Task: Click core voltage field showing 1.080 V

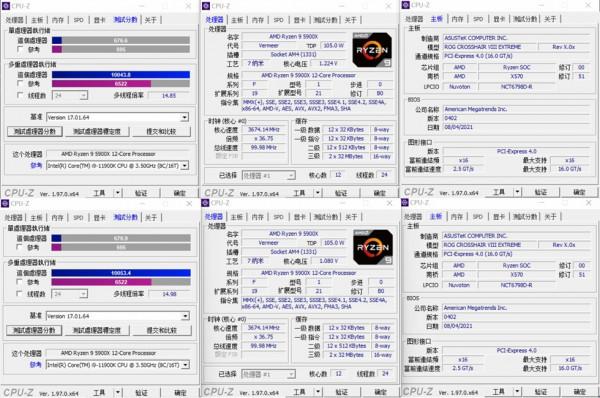Action: (x=329, y=261)
